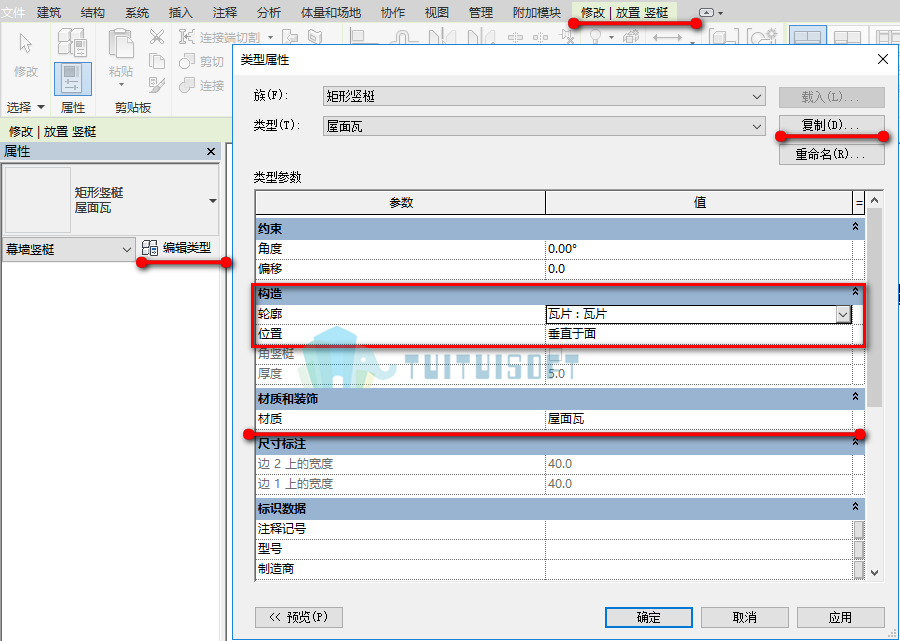Collapse the 标识数据 parameter group
The width and height of the screenshot is (900, 641).
pos(855,507)
